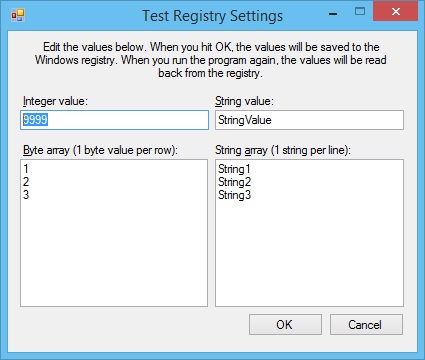
Task: Click the String1 line in string array
Action: coord(234,169)
